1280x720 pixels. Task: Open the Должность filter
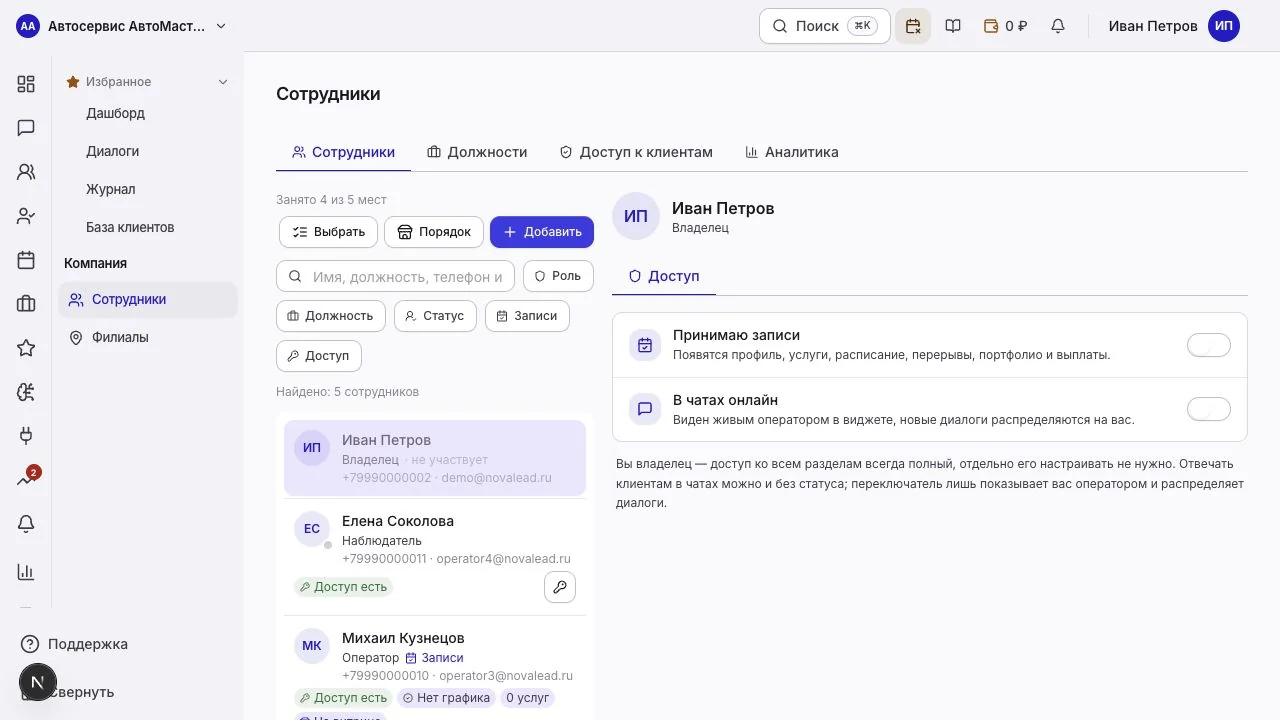tap(330, 316)
